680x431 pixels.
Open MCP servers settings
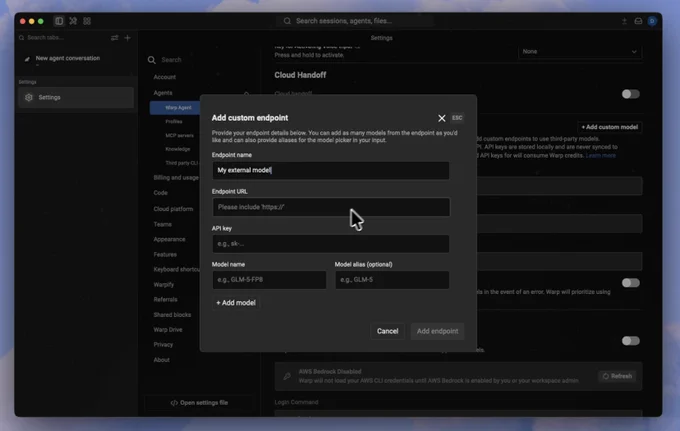click(x=180, y=136)
